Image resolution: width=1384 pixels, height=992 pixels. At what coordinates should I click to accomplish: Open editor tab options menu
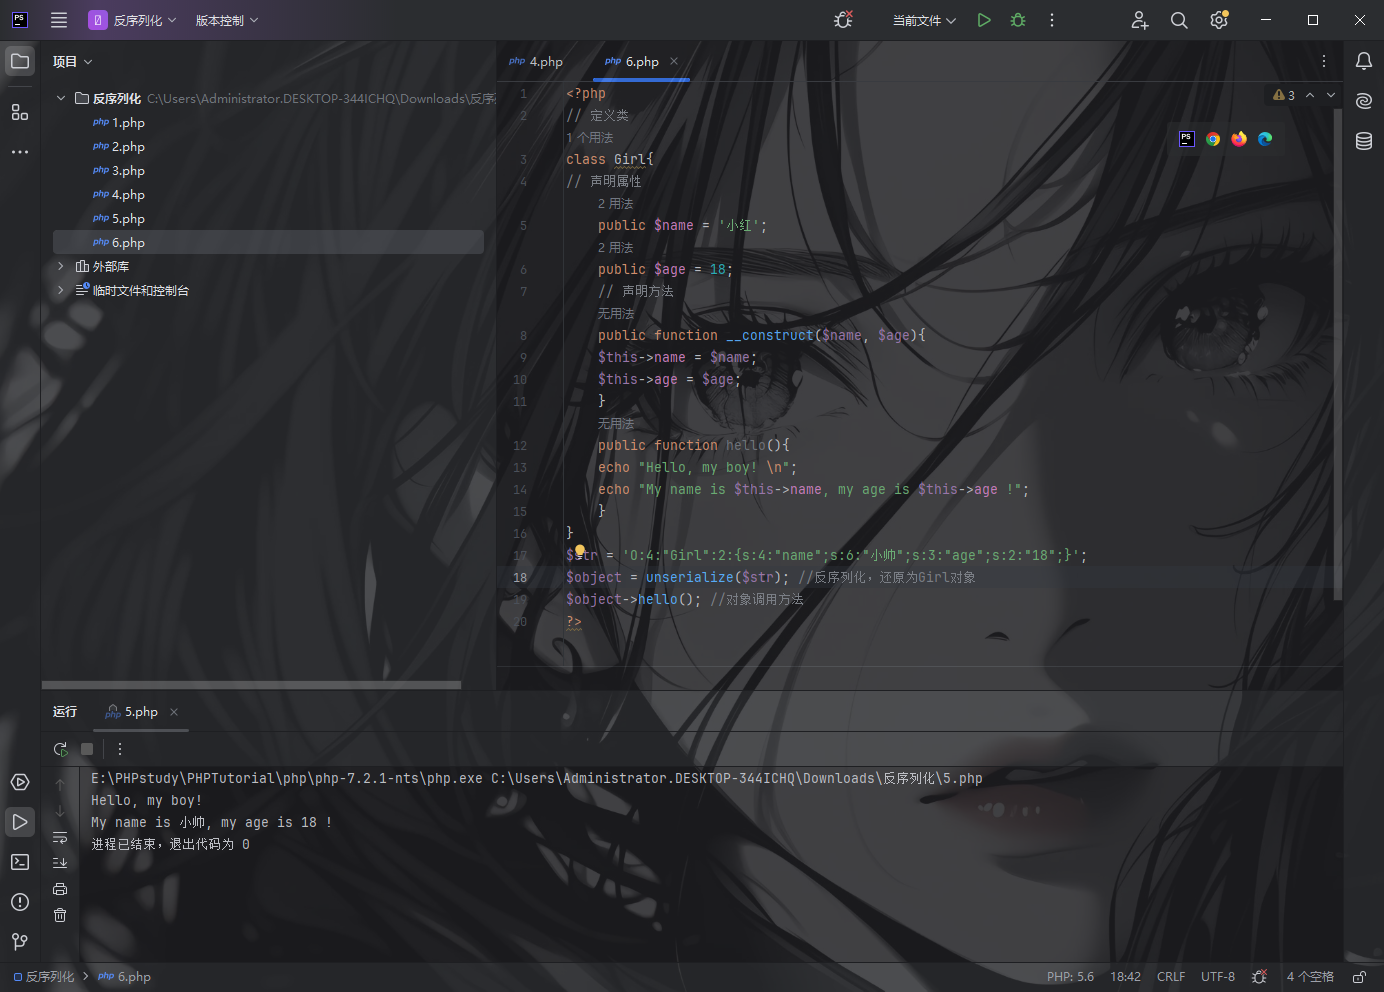(x=1324, y=61)
